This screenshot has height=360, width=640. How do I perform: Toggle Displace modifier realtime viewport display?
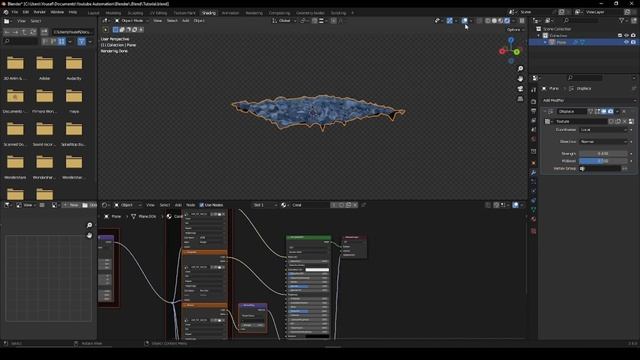pos(604,111)
